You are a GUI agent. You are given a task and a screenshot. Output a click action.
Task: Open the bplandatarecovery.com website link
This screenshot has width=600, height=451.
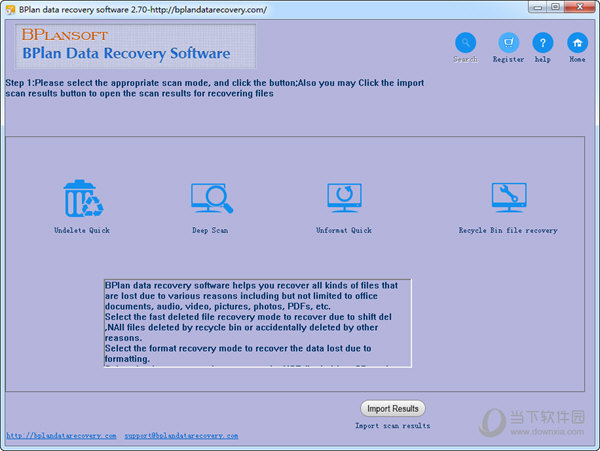[x=61, y=436]
